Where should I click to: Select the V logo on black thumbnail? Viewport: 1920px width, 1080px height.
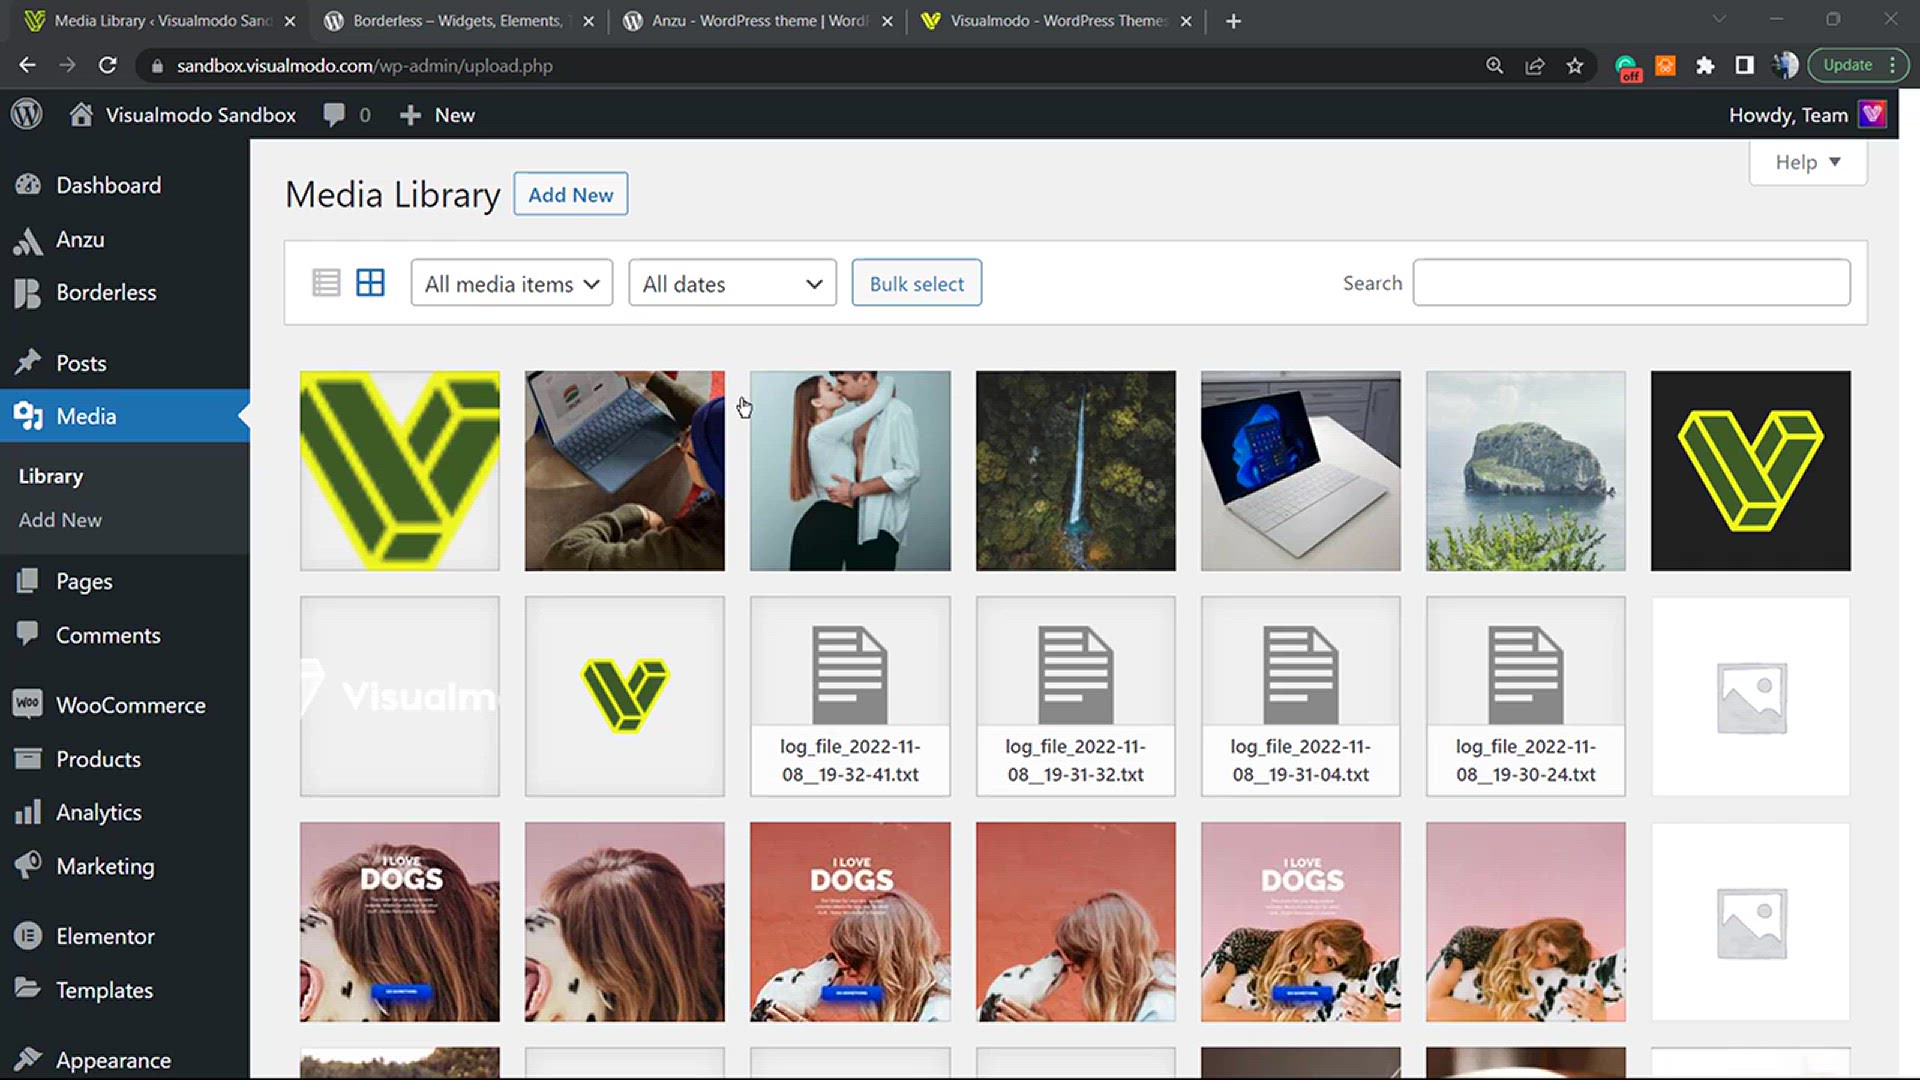coord(1751,471)
